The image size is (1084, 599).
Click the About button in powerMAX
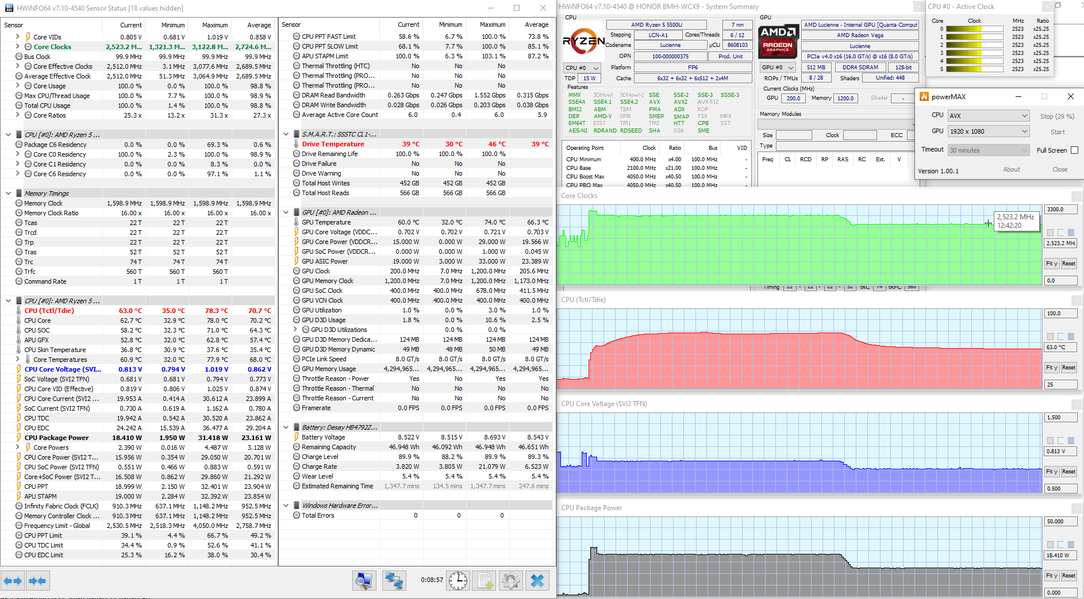(x=1011, y=169)
